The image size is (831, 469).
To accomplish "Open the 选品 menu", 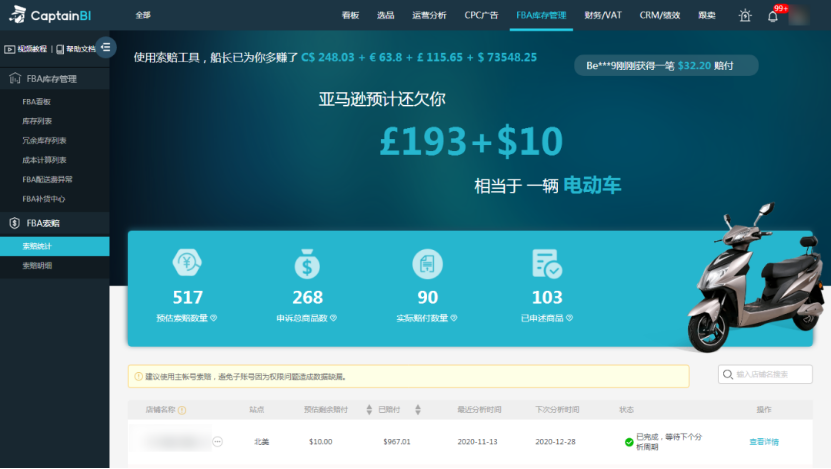I will pyautogui.click(x=385, y=15).
